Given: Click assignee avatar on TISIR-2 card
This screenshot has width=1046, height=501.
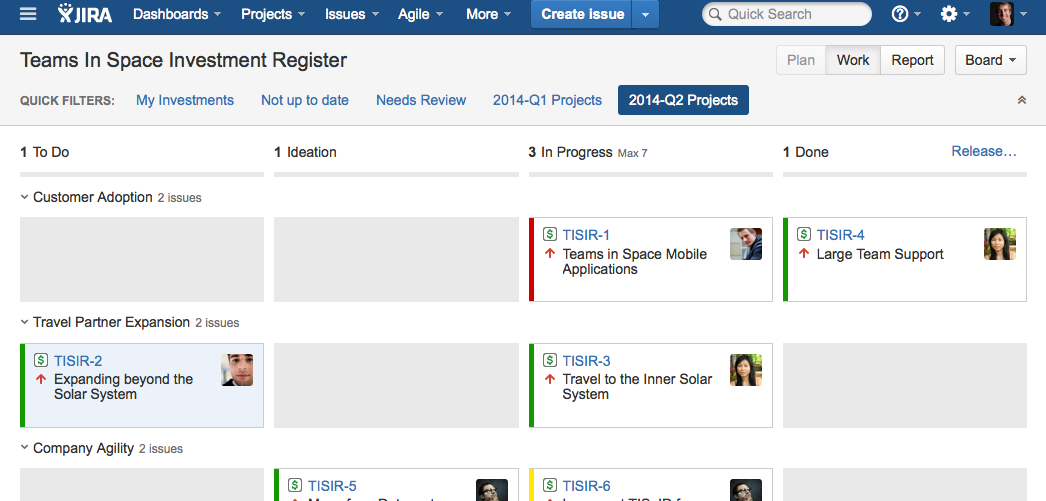Looking at the screenshot, I should pyautogui.click(x=237, y=370).
